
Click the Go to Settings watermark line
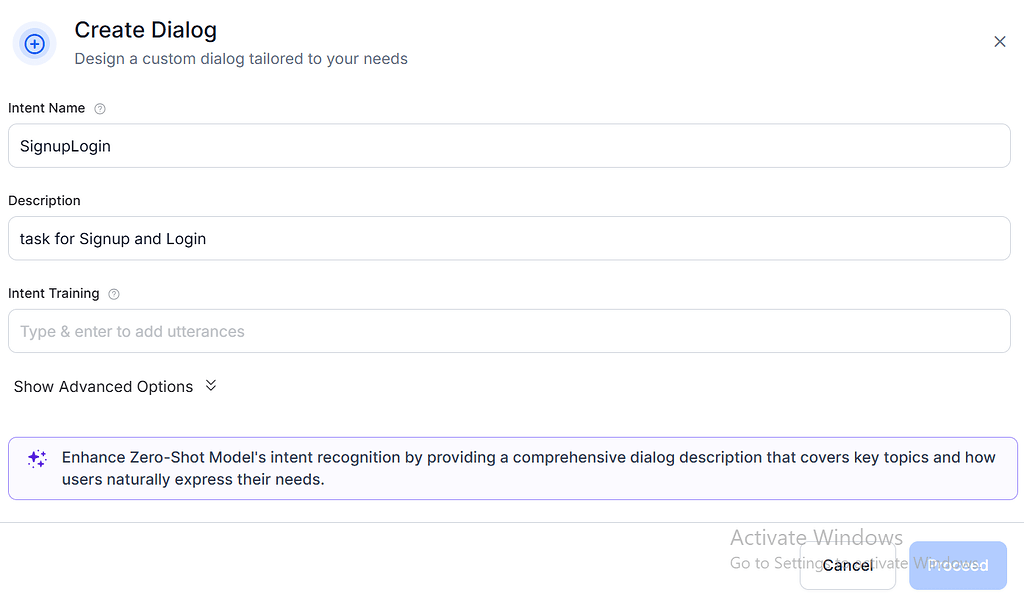765,563
